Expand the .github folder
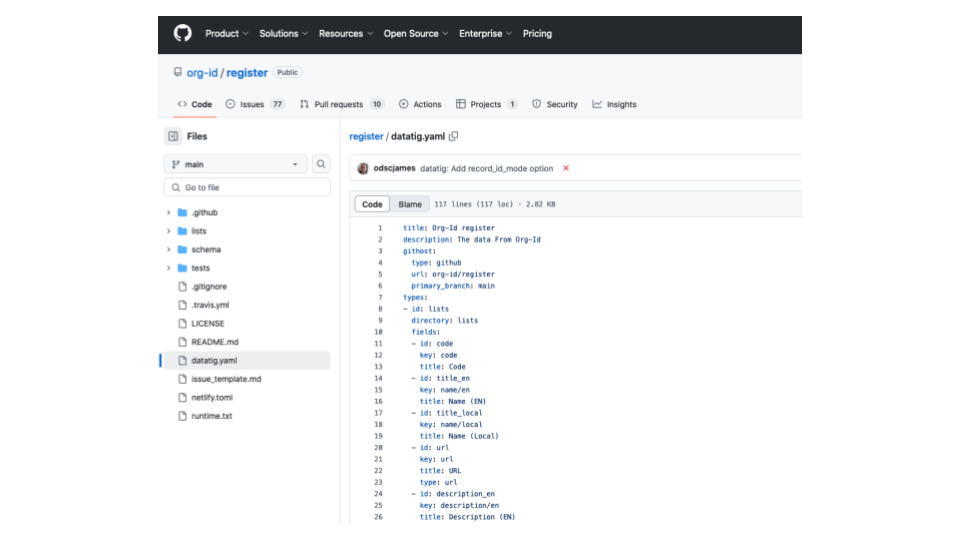Screen dimensions: 960x540 click(x=168, y=212)
